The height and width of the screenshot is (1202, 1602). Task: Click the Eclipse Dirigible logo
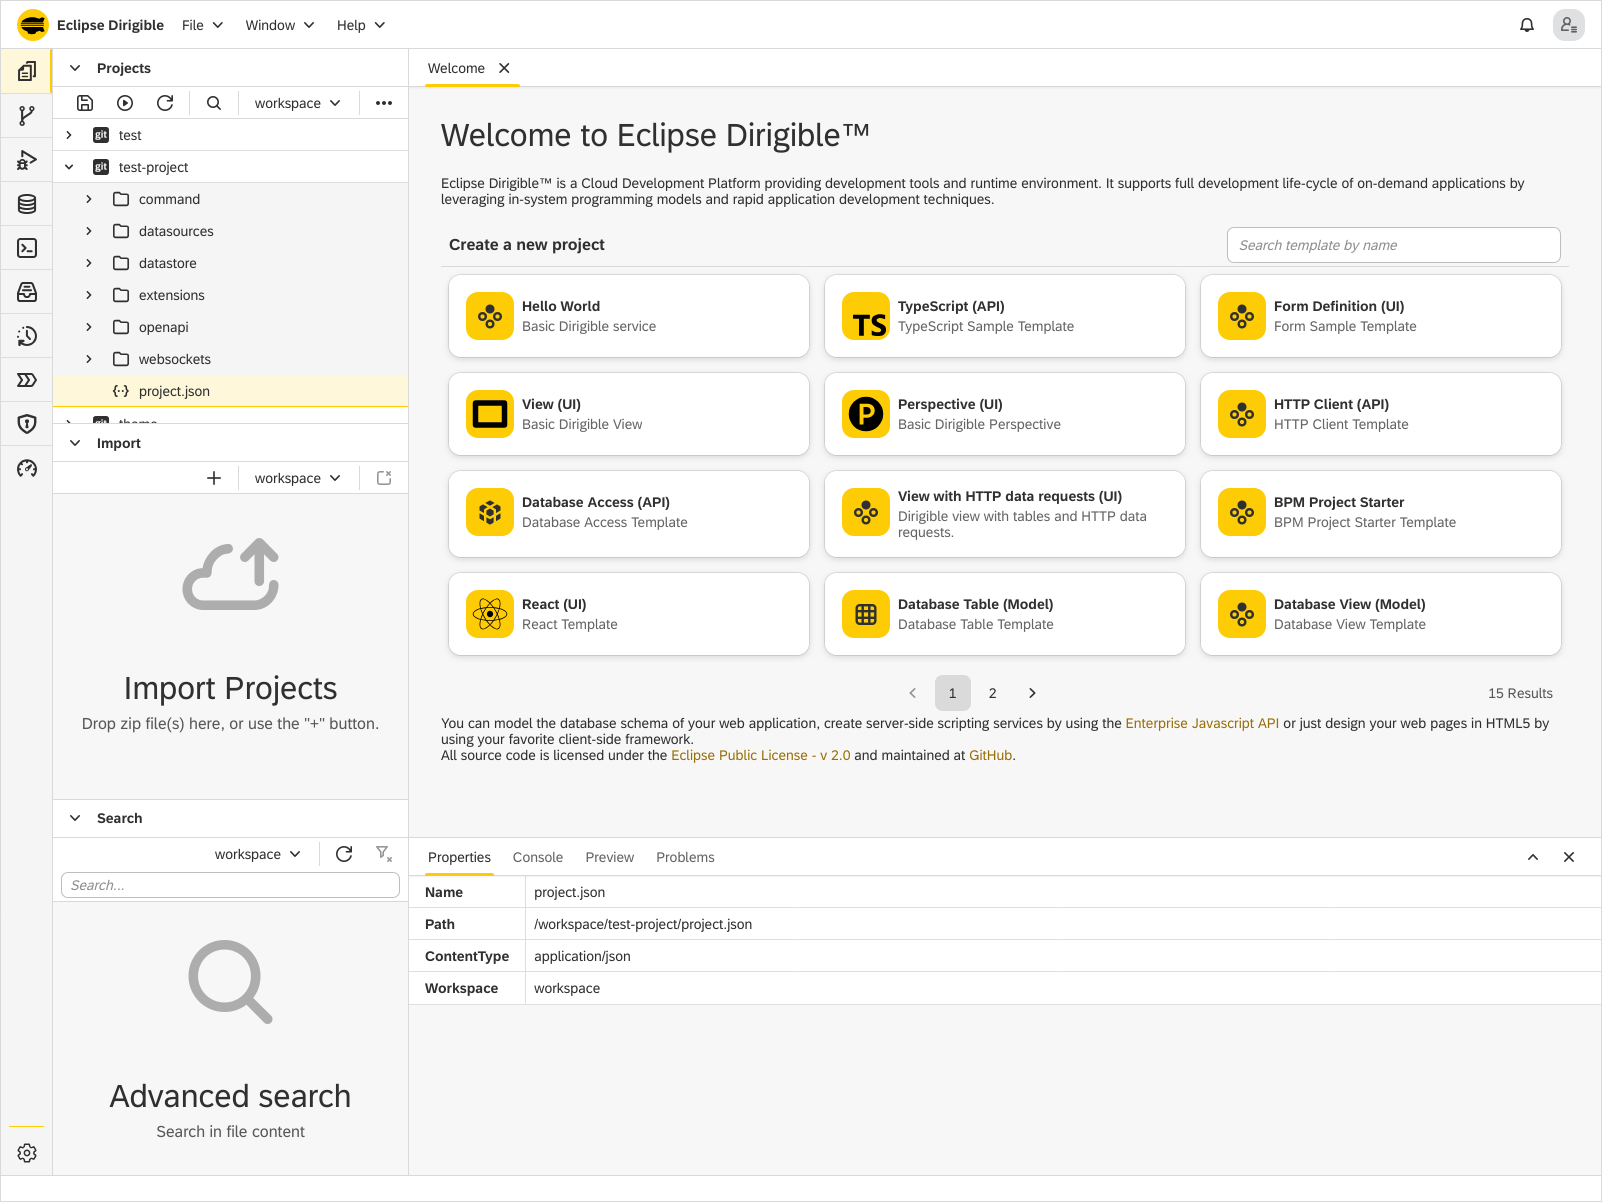point(33,25)
